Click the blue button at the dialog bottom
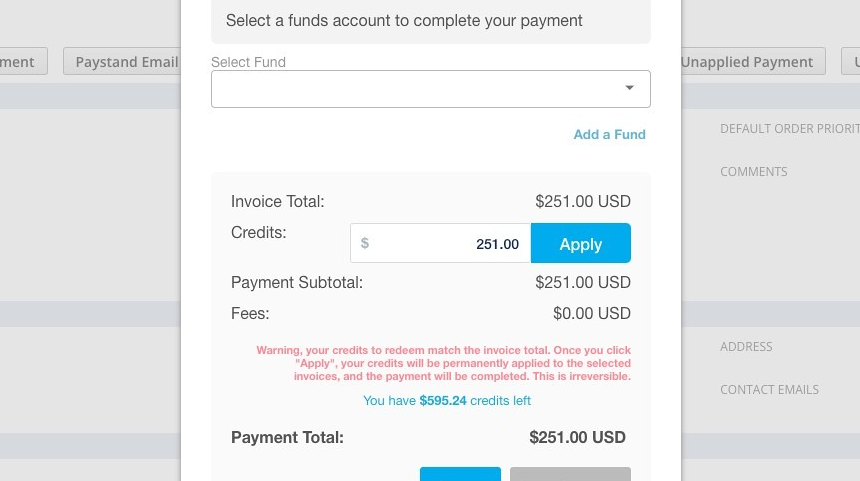The height and width of the screenshot is (481, 860). point(460,474)
